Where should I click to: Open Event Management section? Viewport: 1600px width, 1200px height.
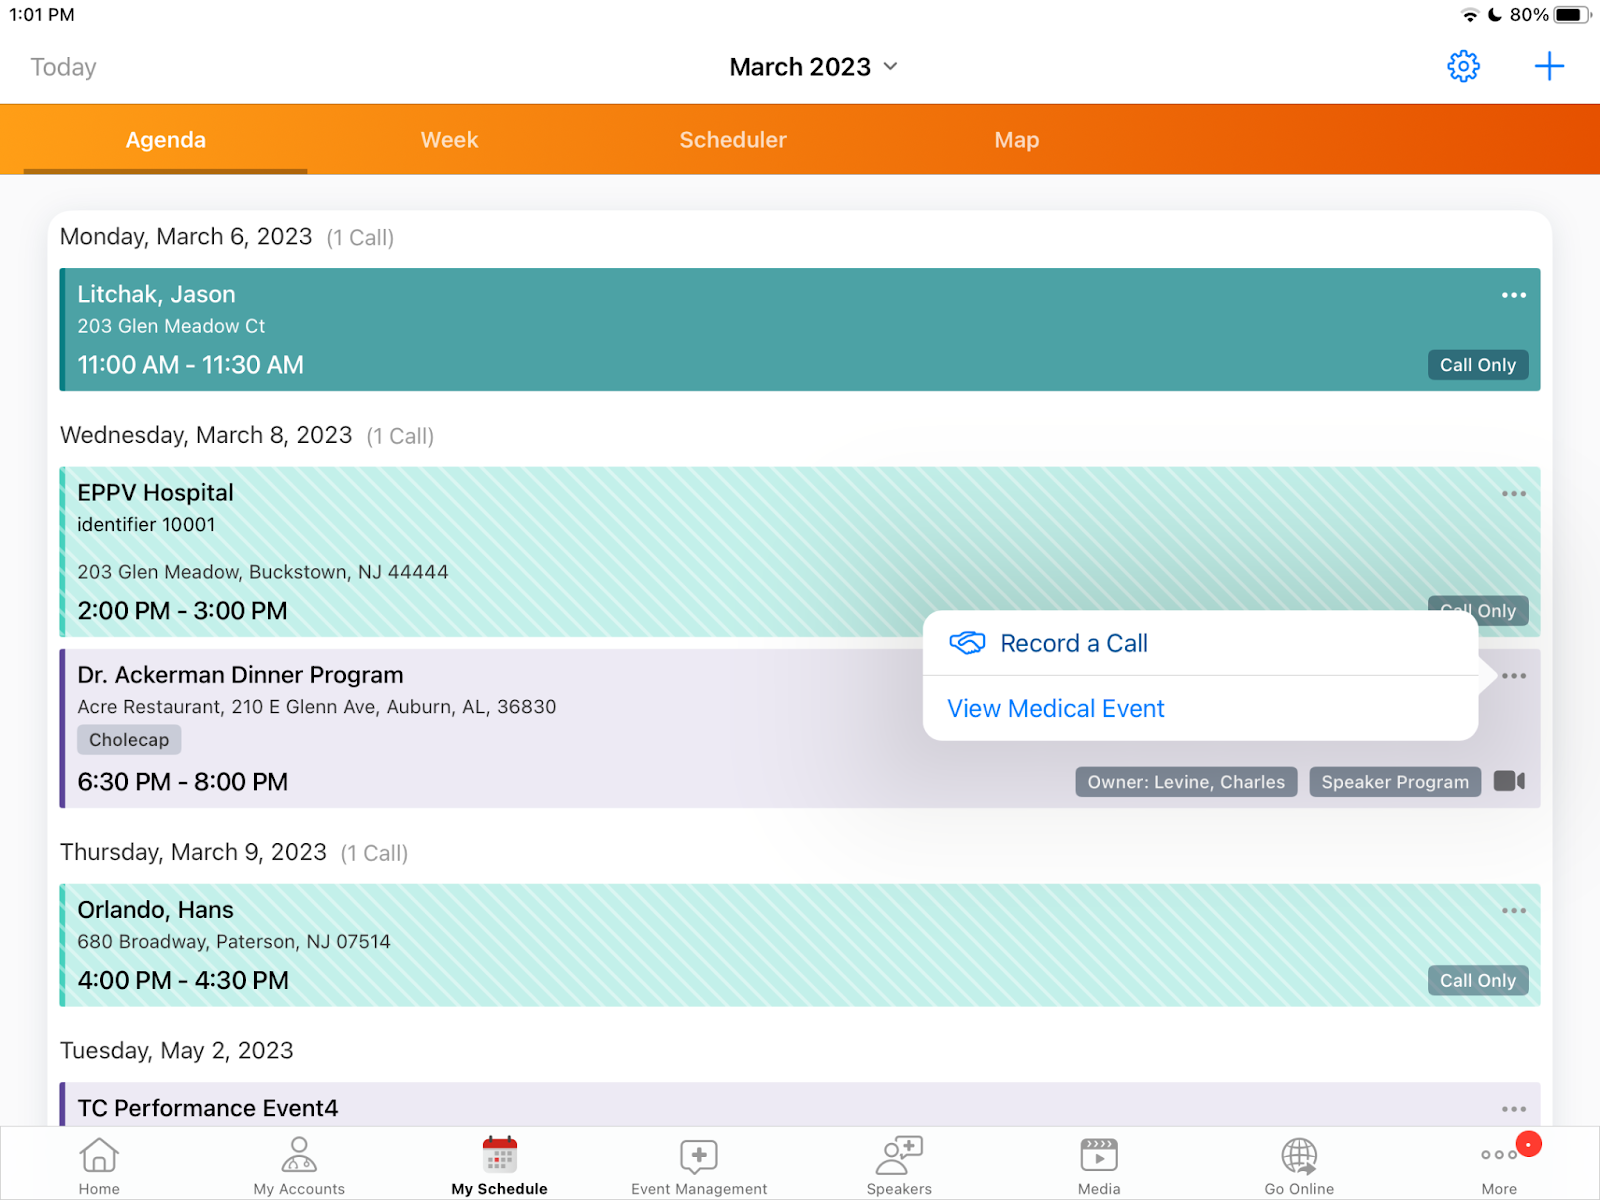(x=699, y=1166)
